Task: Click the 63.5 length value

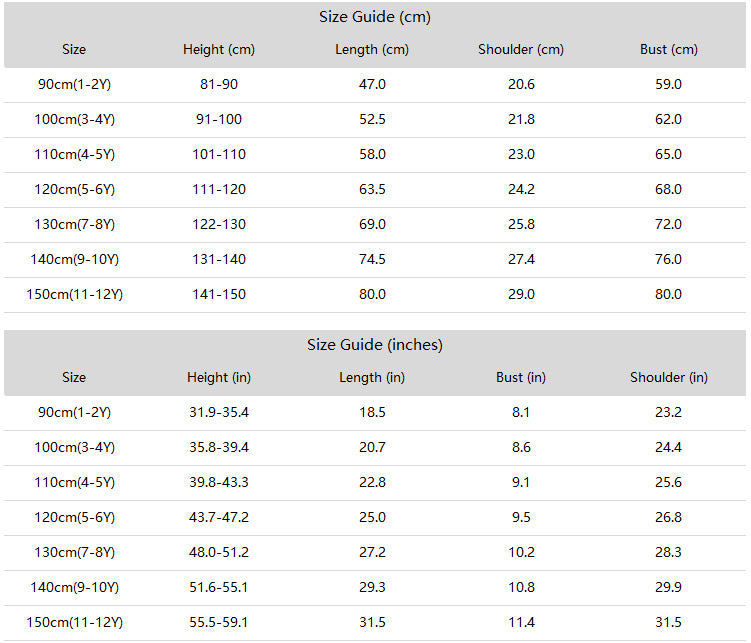Action: pyautogui.click(x=372, y=189)
